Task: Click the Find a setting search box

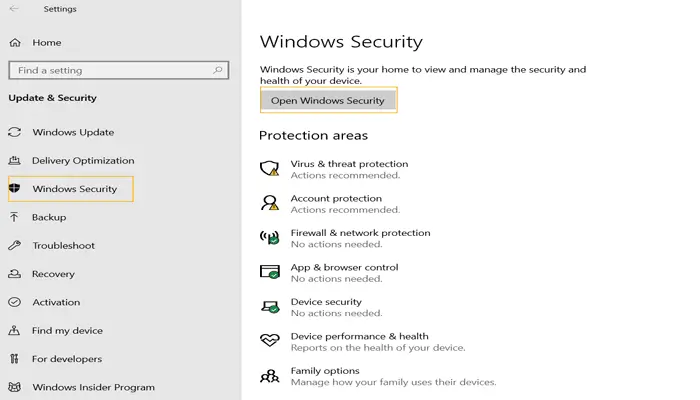Action: point(110,71)
